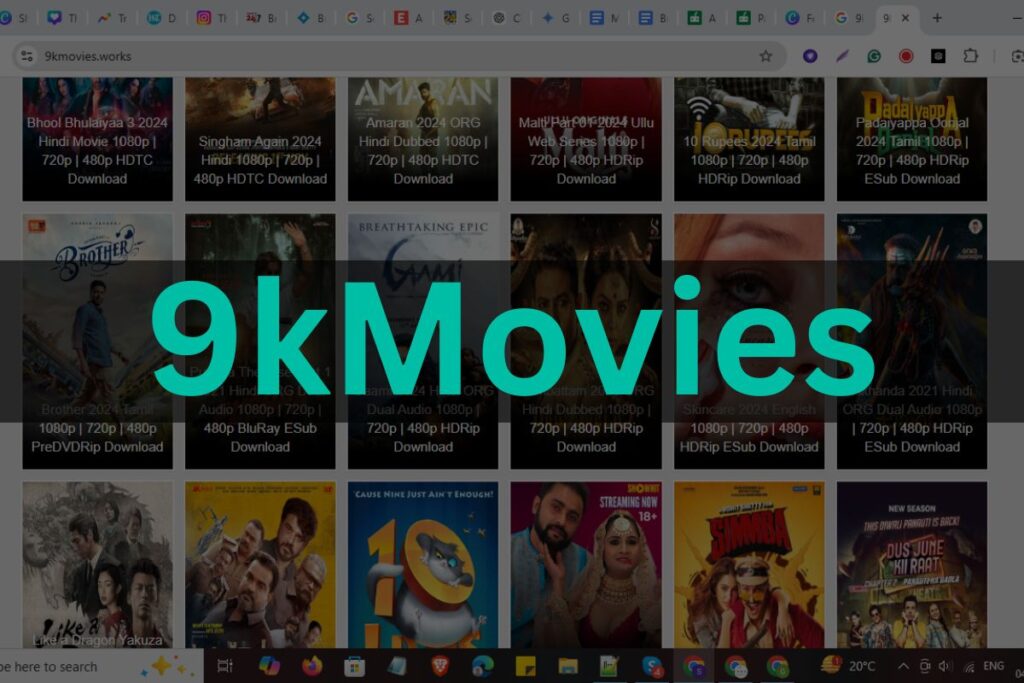This screenshot has width=1024, height=683.
Task: Open the Streaming Now 18+ poster
Action: (x=586, y=565)
